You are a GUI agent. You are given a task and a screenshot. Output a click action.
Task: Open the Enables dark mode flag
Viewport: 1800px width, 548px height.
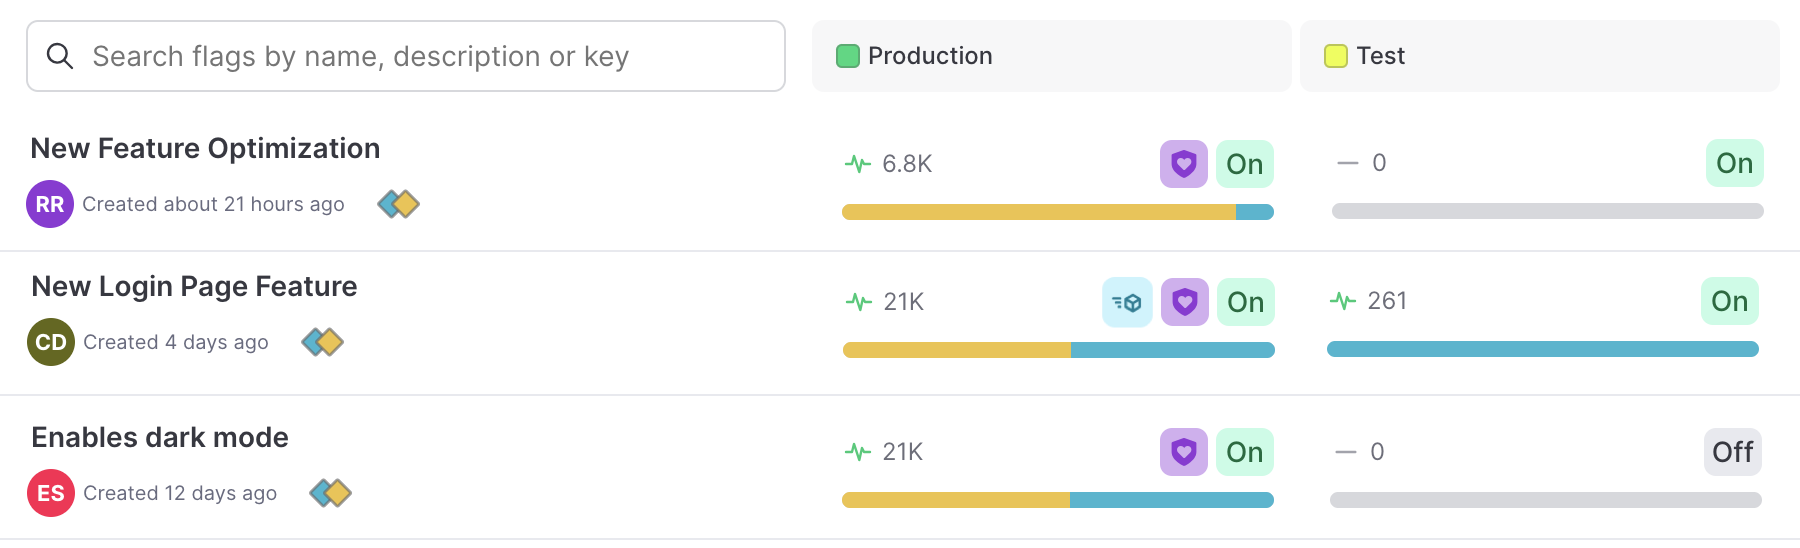pos(160,437)
